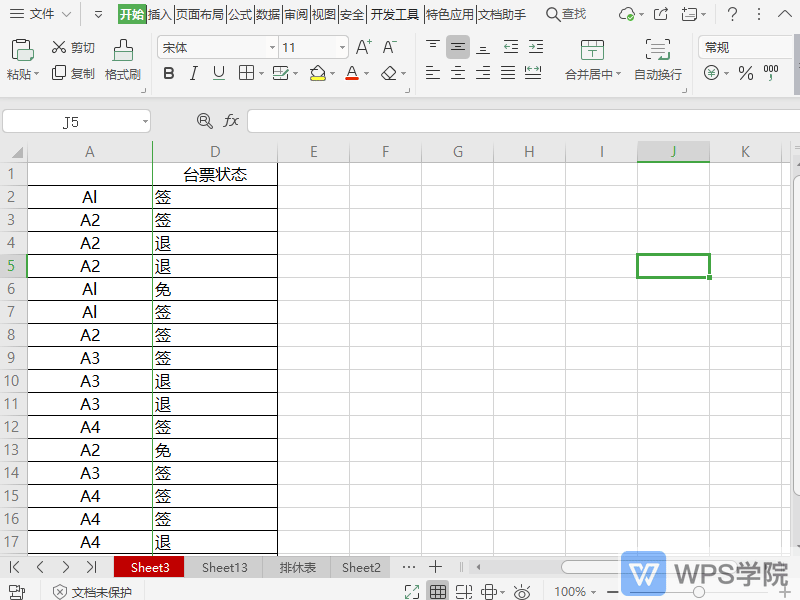Click the new sheet plus button
The width and height of the screenshot is (800, 600).
pyautogui.click(x=436, y=567)
